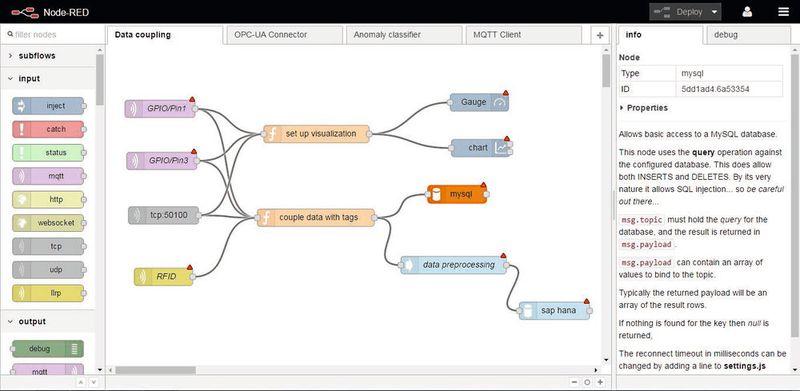Collapse all palette categories arrow button
Screen dimensions: 800x391
pos(80,382)
